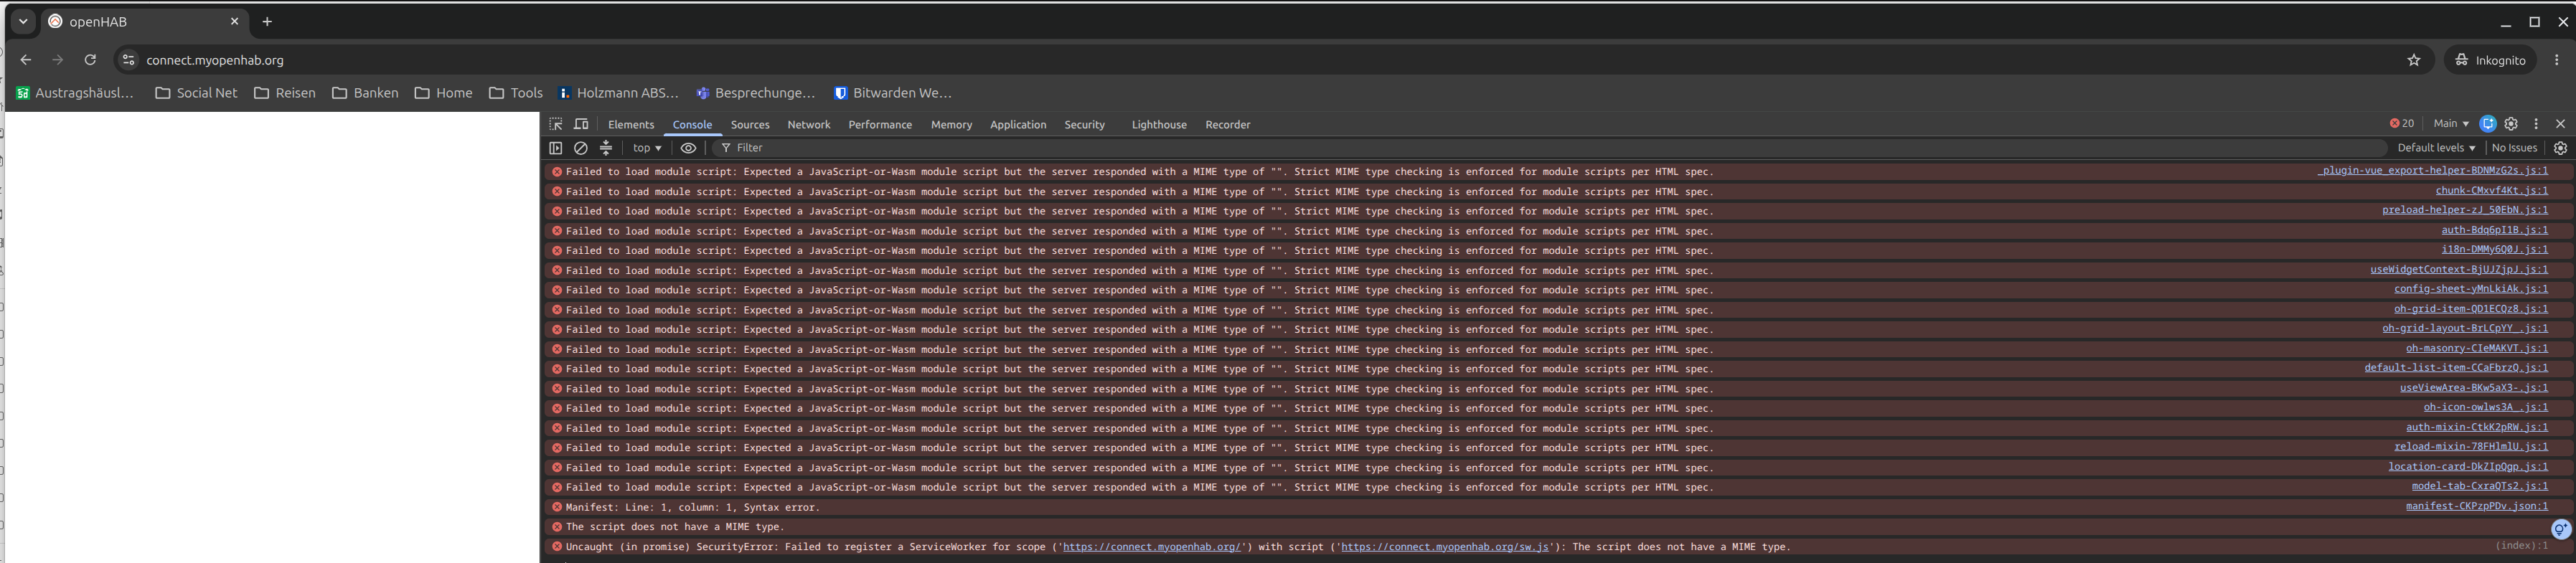Open the Network tab
Screen dimensions: 2576x563
(809, 125)
